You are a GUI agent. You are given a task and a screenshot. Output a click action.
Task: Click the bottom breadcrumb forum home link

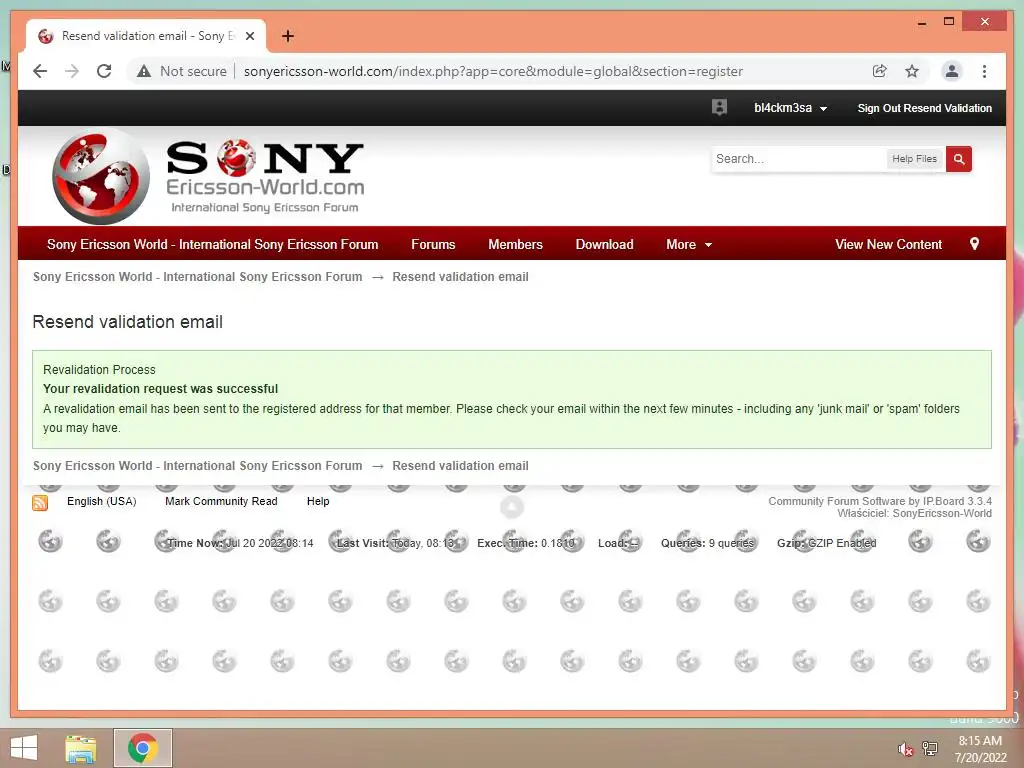[197, 466]
